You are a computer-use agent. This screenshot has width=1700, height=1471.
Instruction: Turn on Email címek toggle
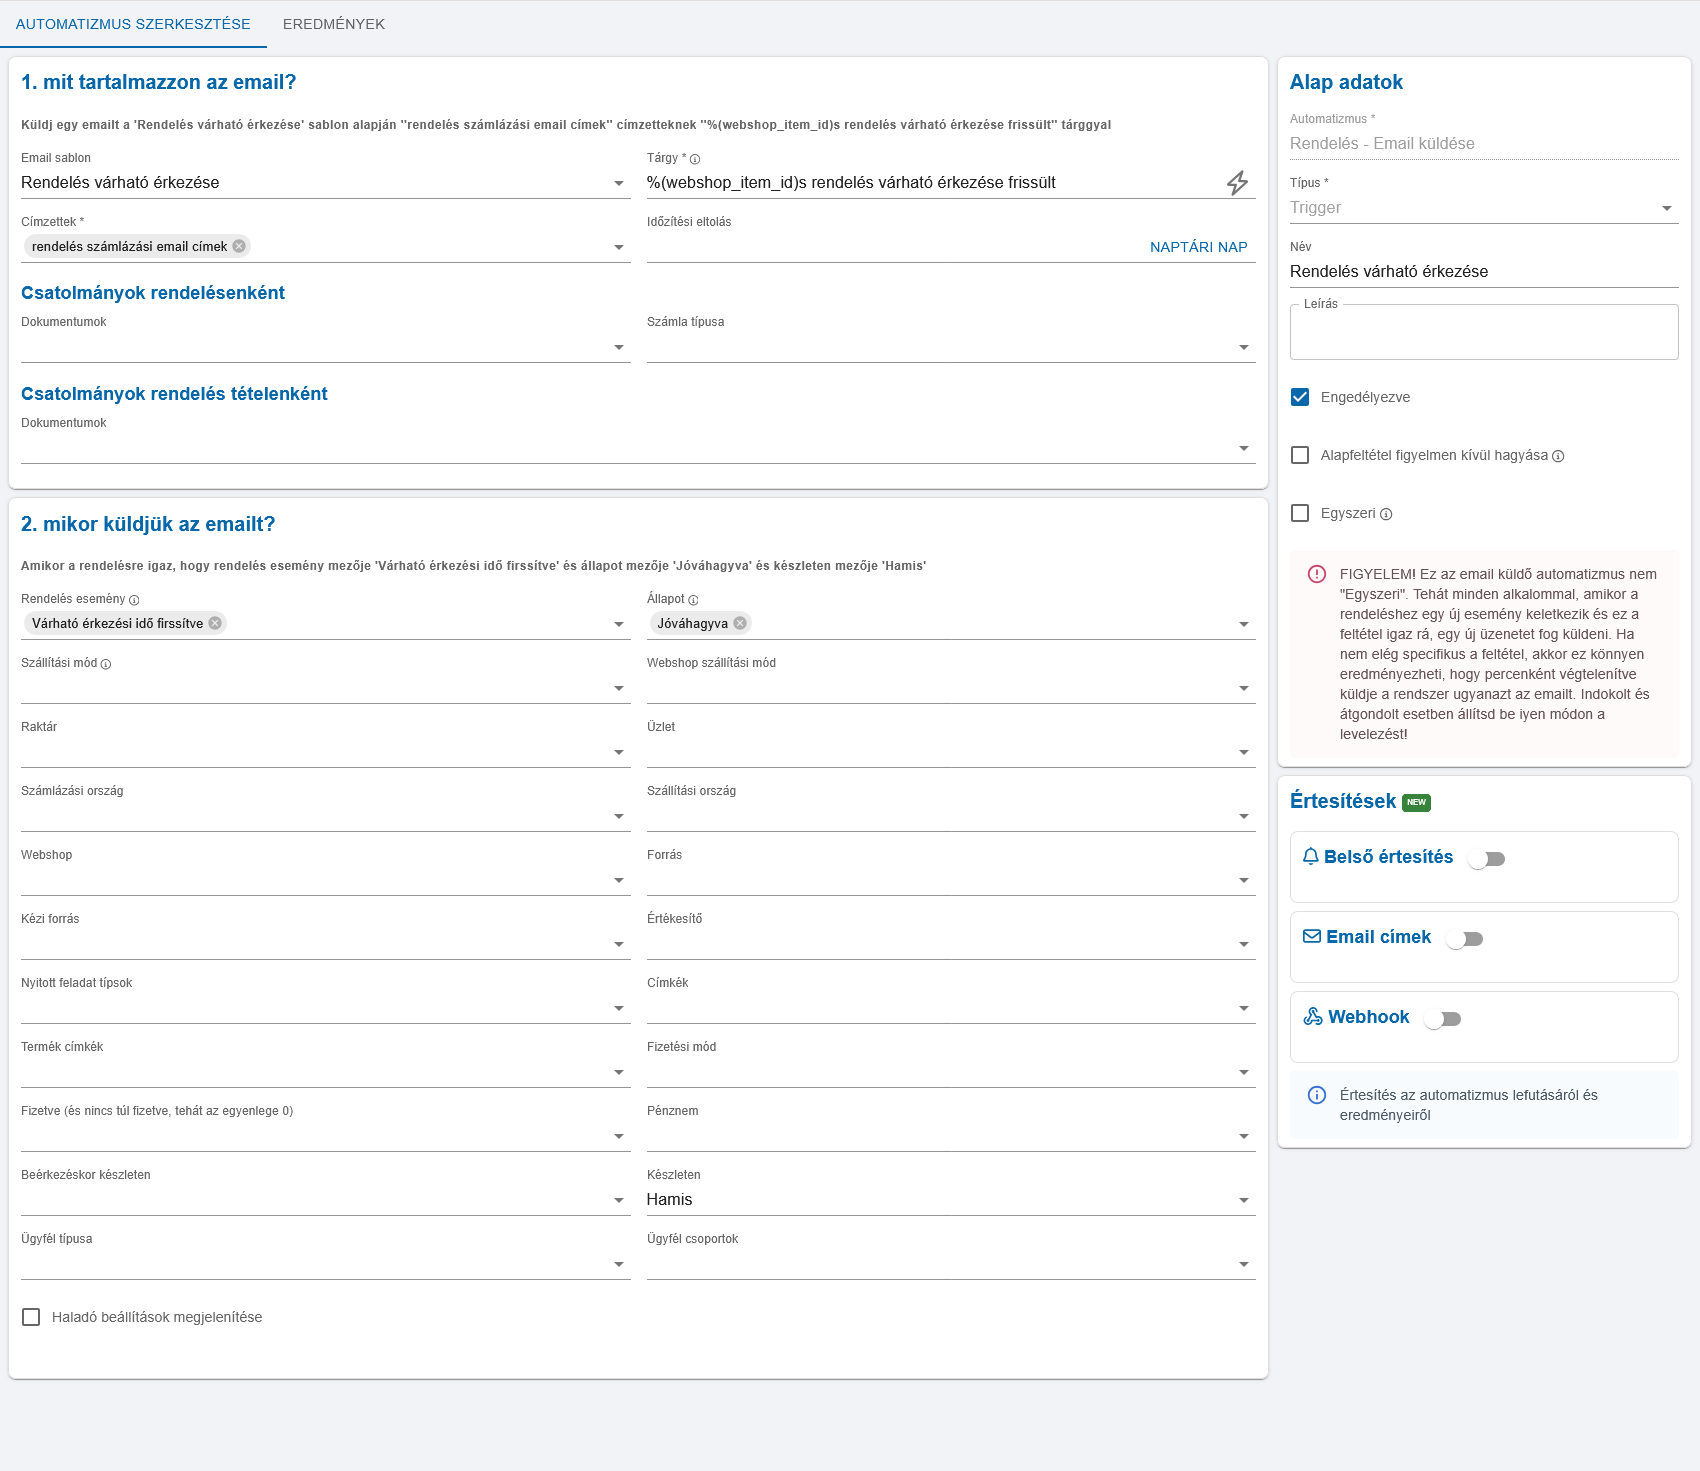(1465, 939)
